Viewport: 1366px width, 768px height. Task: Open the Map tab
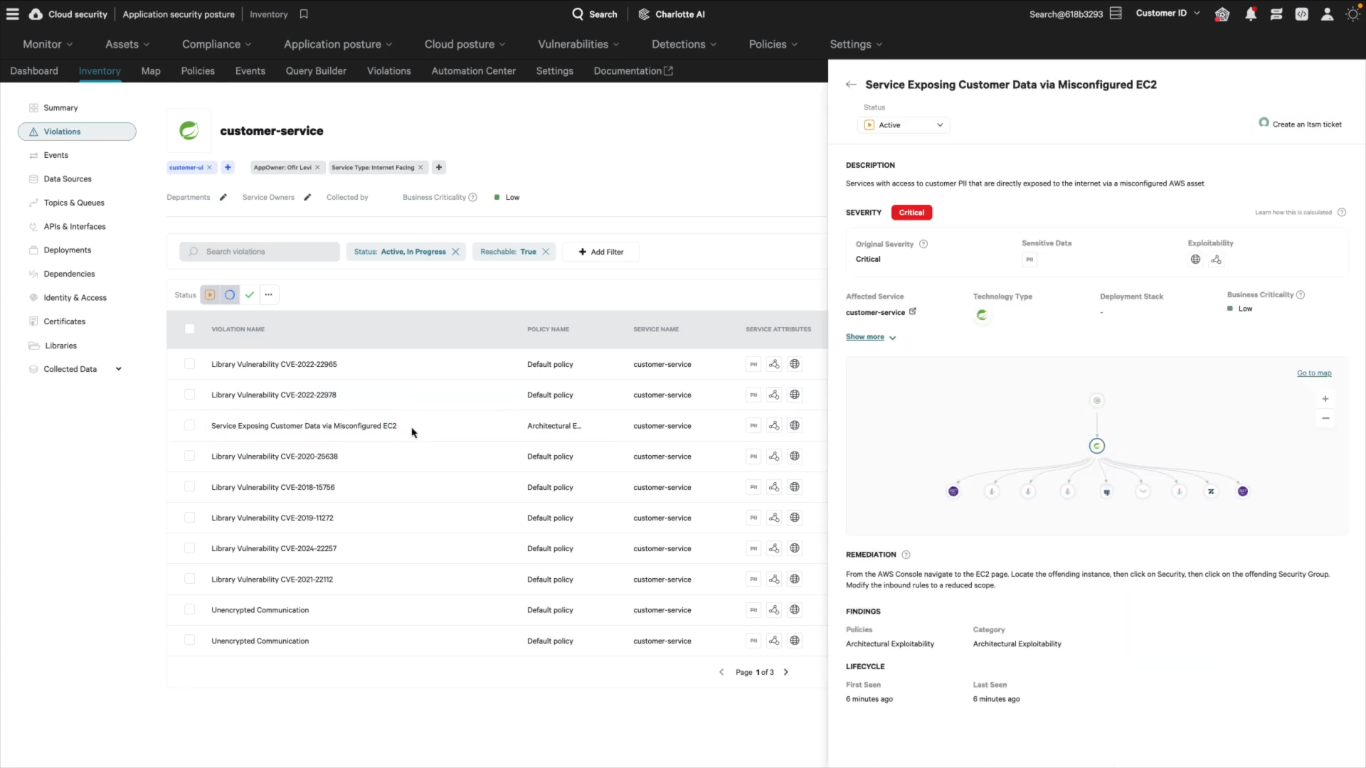click(151, 71)
